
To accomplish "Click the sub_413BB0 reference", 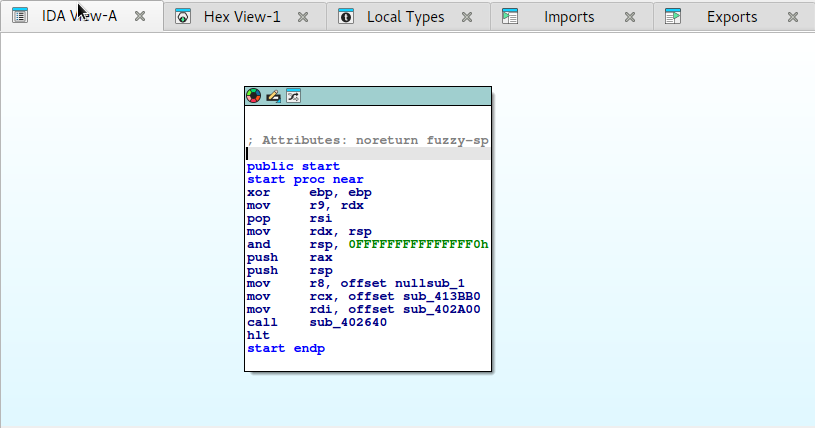I will [442, 296].
